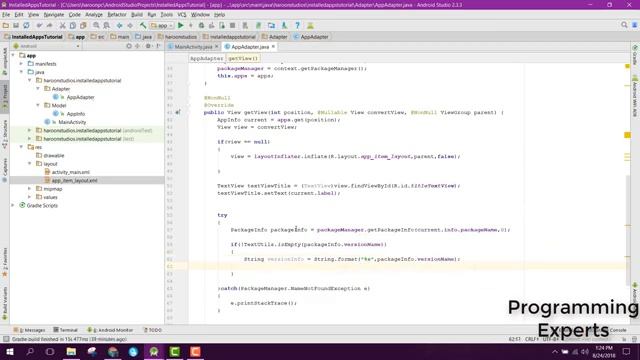Open the app run configuration dropdown
The image size is (640, 360).
(x=162, y=25)
